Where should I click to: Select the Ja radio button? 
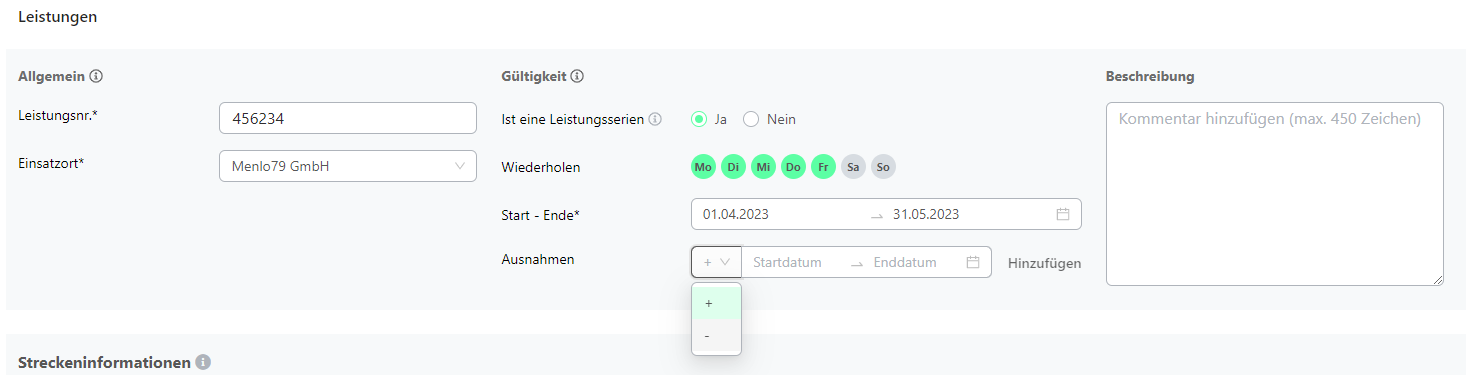(699, 119)
